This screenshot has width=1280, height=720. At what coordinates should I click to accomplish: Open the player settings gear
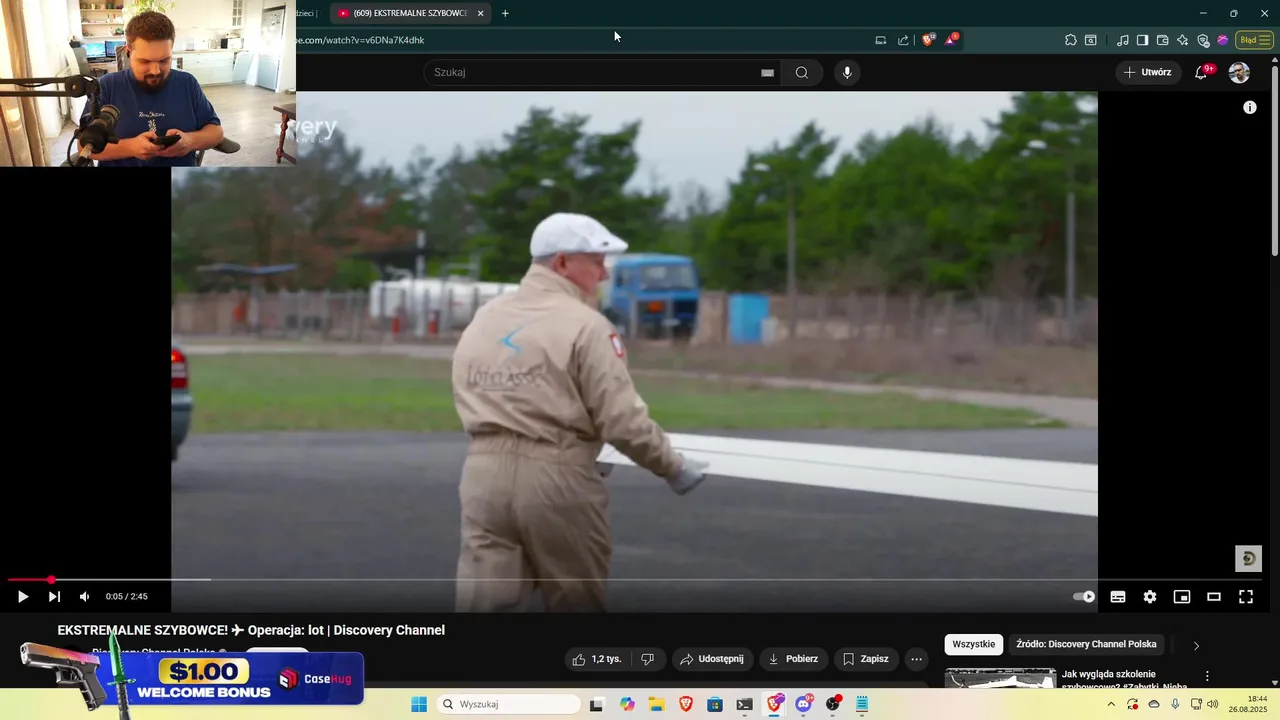tap(1150, 597)
